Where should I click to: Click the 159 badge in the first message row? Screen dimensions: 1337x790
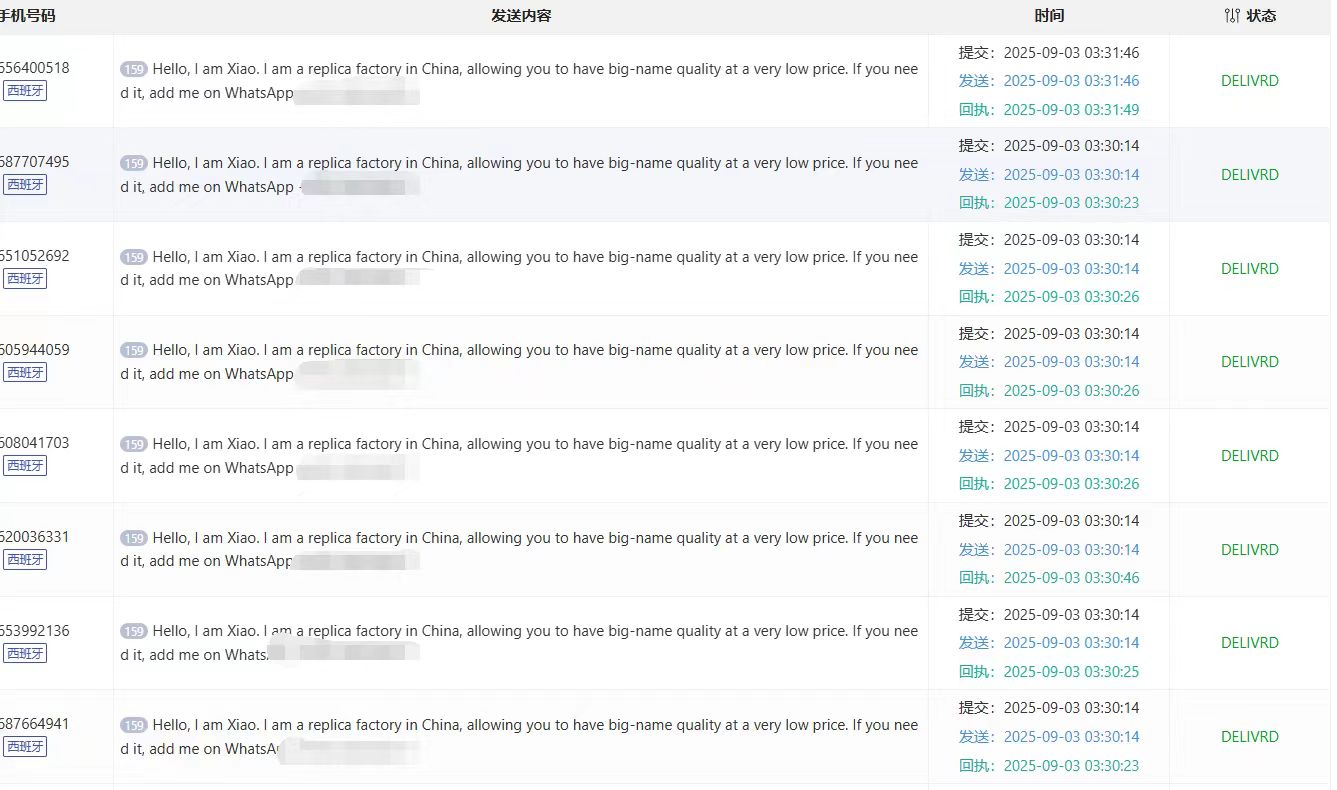tap(134, 69)
